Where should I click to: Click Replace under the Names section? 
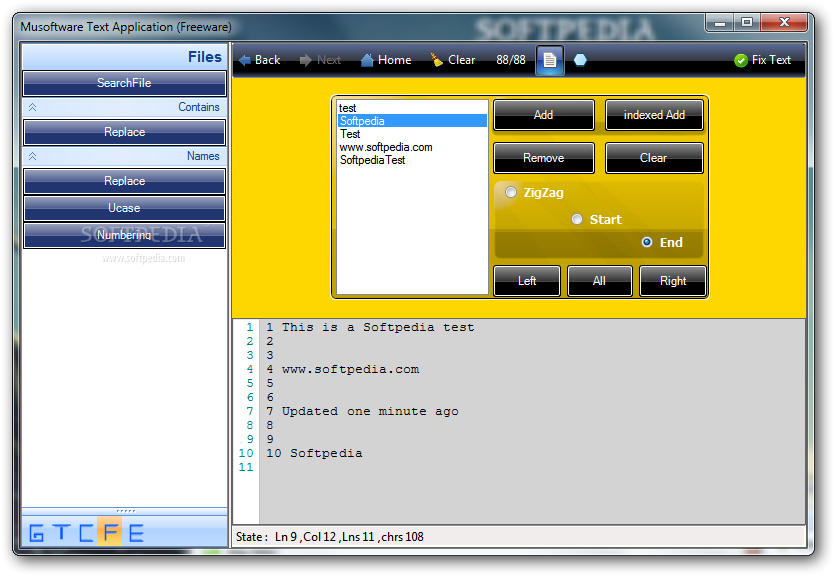124,181
